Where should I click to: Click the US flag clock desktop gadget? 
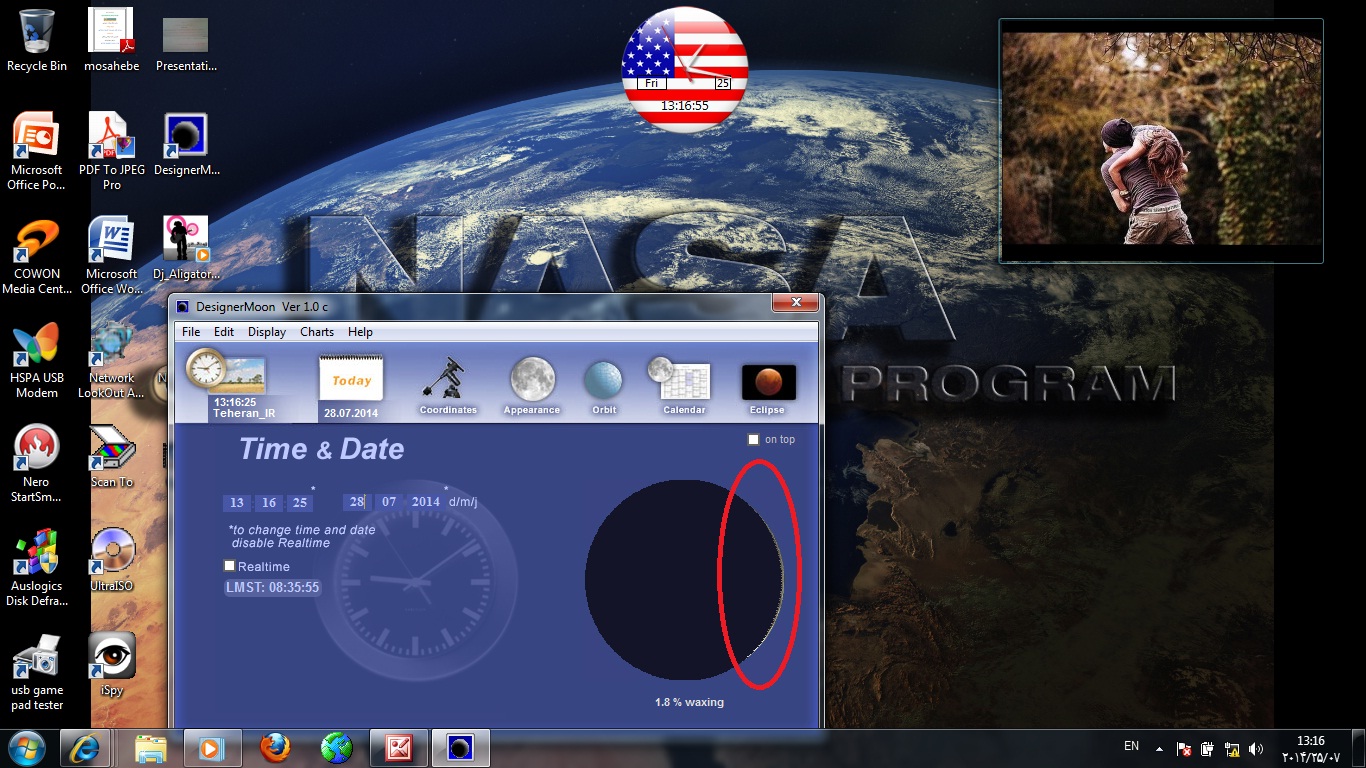[685, 69]
